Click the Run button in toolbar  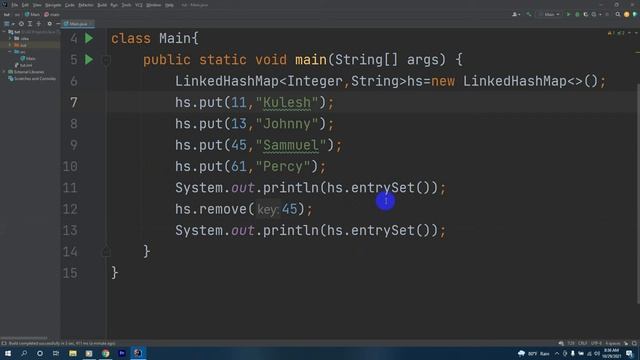[568, 14]
